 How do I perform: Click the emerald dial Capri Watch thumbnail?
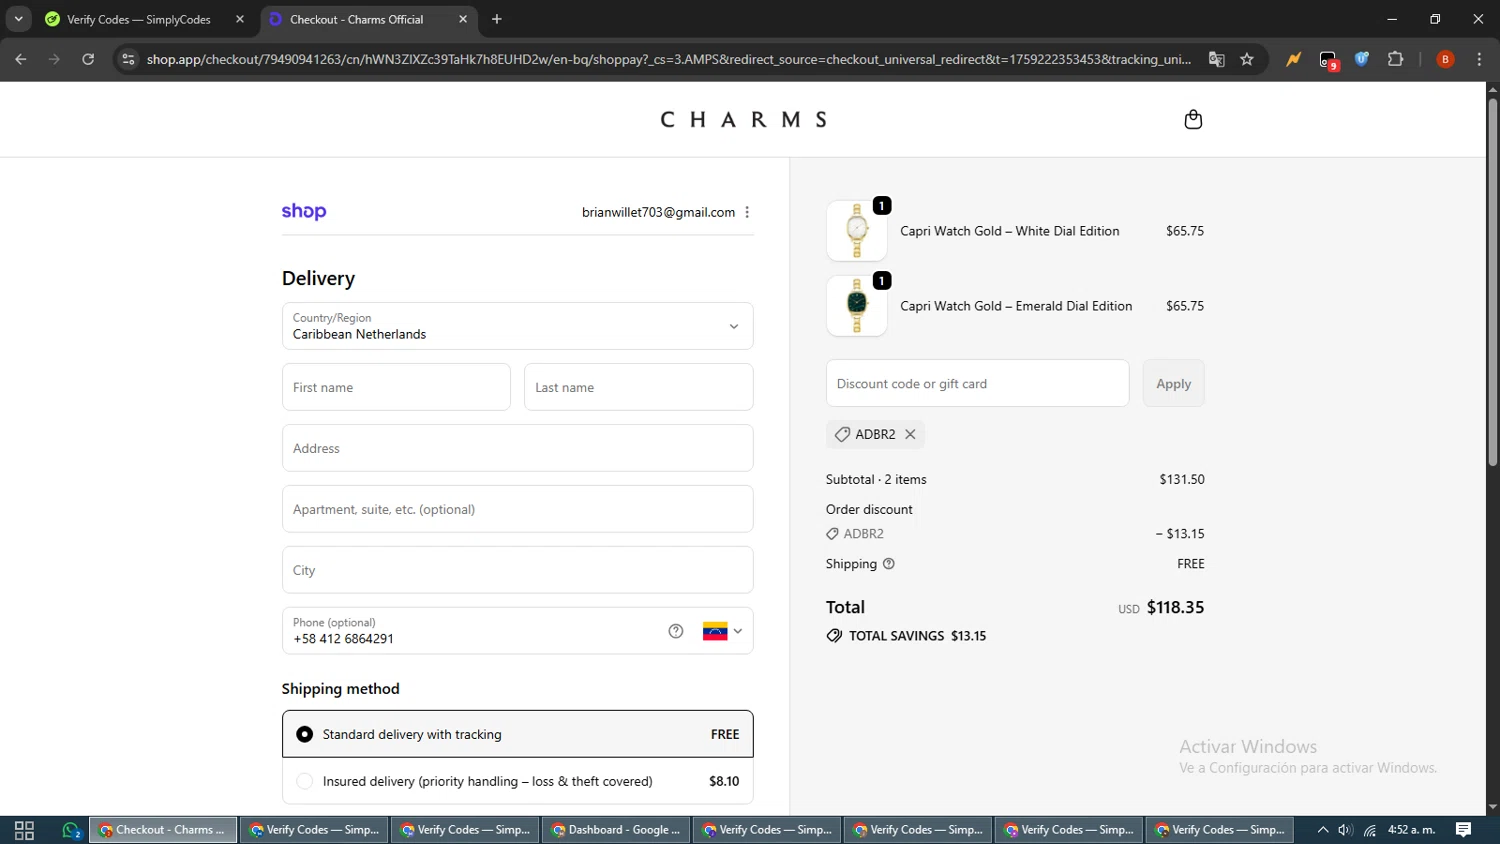coord(857,306)
